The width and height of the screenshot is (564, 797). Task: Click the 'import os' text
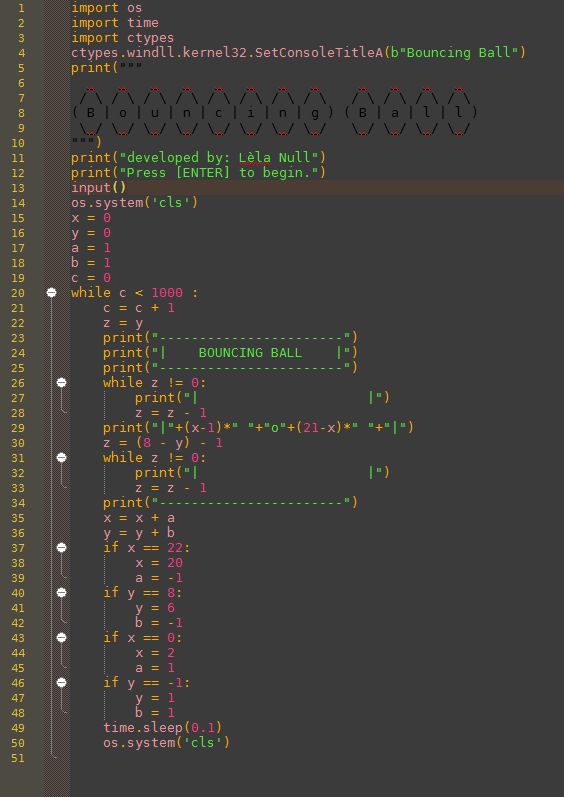(x=107, y=8)
